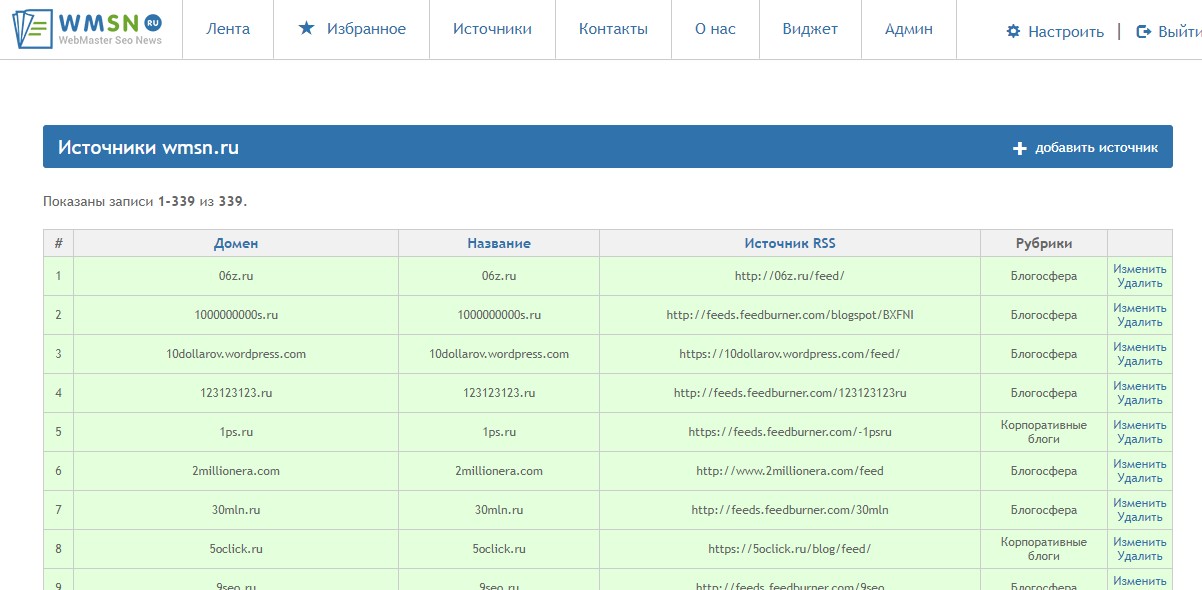This screenshot has width=1202, height=590.
Task: Click the star icon next to Избранное
Action: [306, 29]
